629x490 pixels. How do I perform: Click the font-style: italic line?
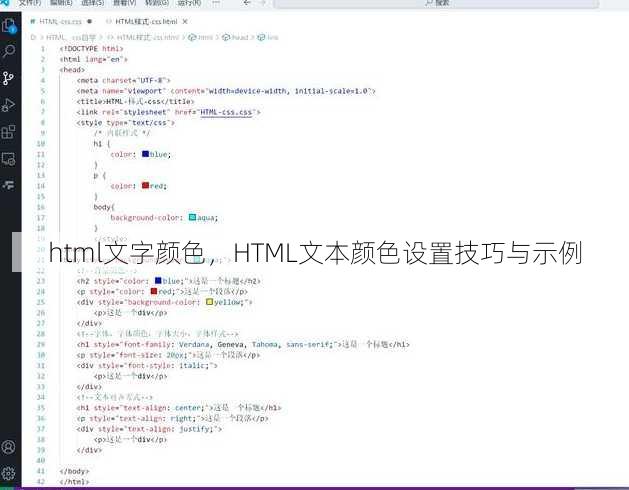coord(147,366)
